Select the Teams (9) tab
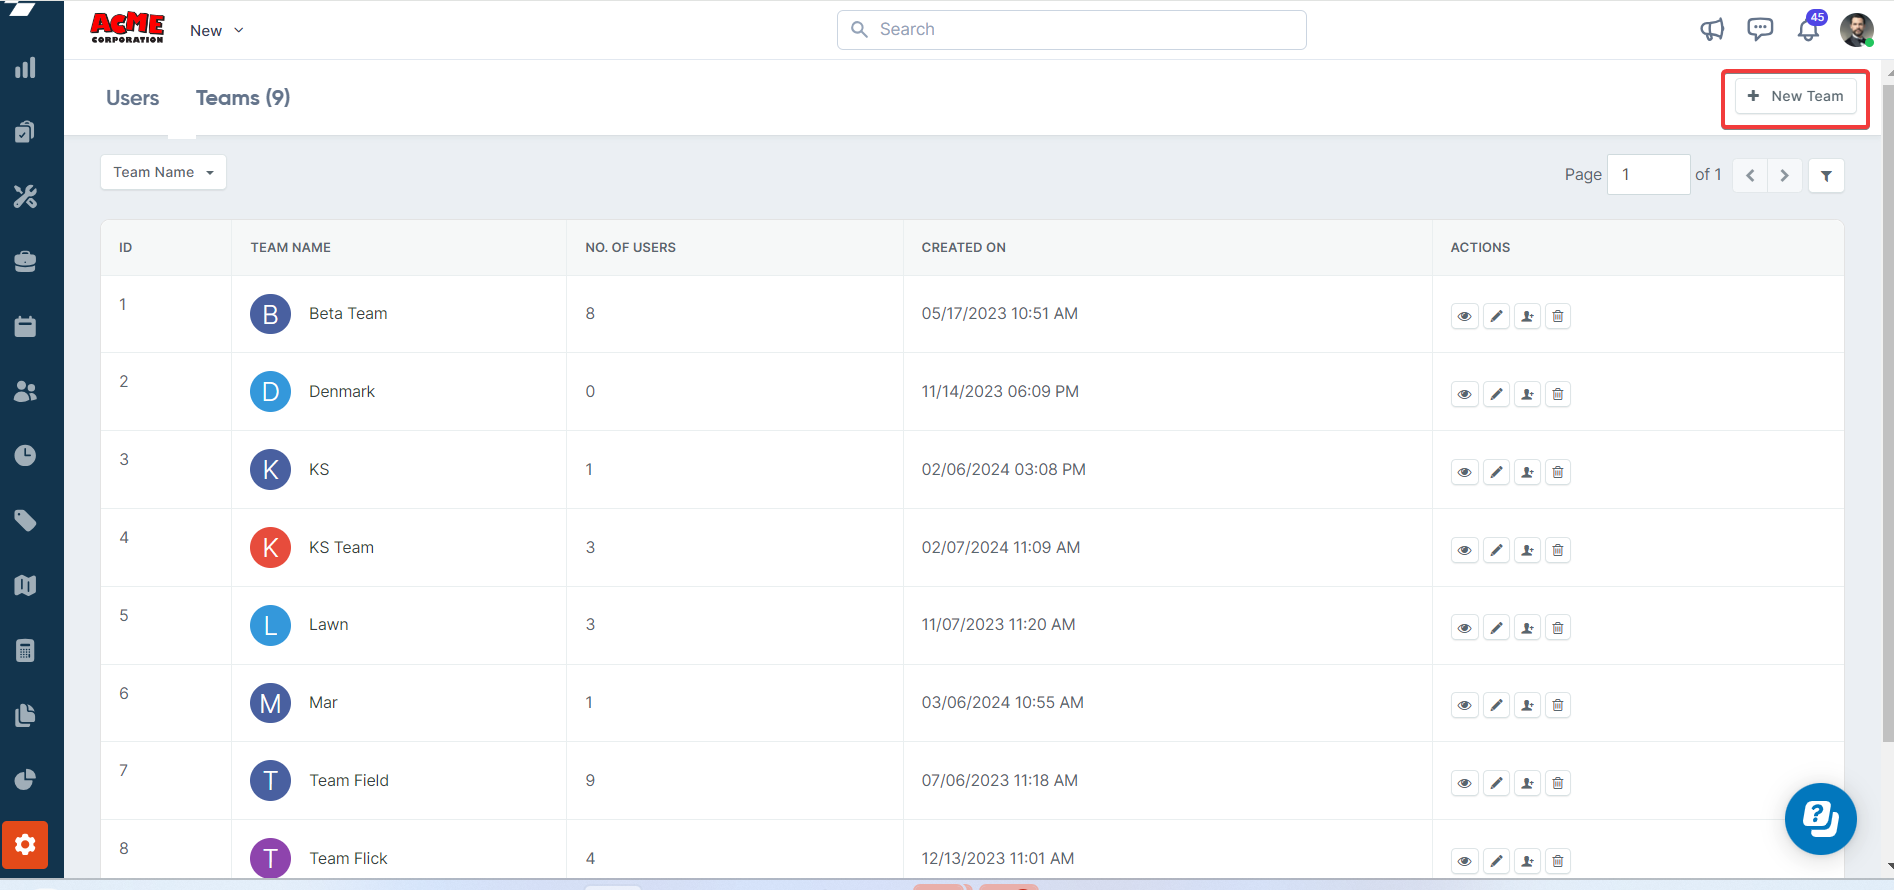This screenshot has height=890, width=1894. (243, 98)
